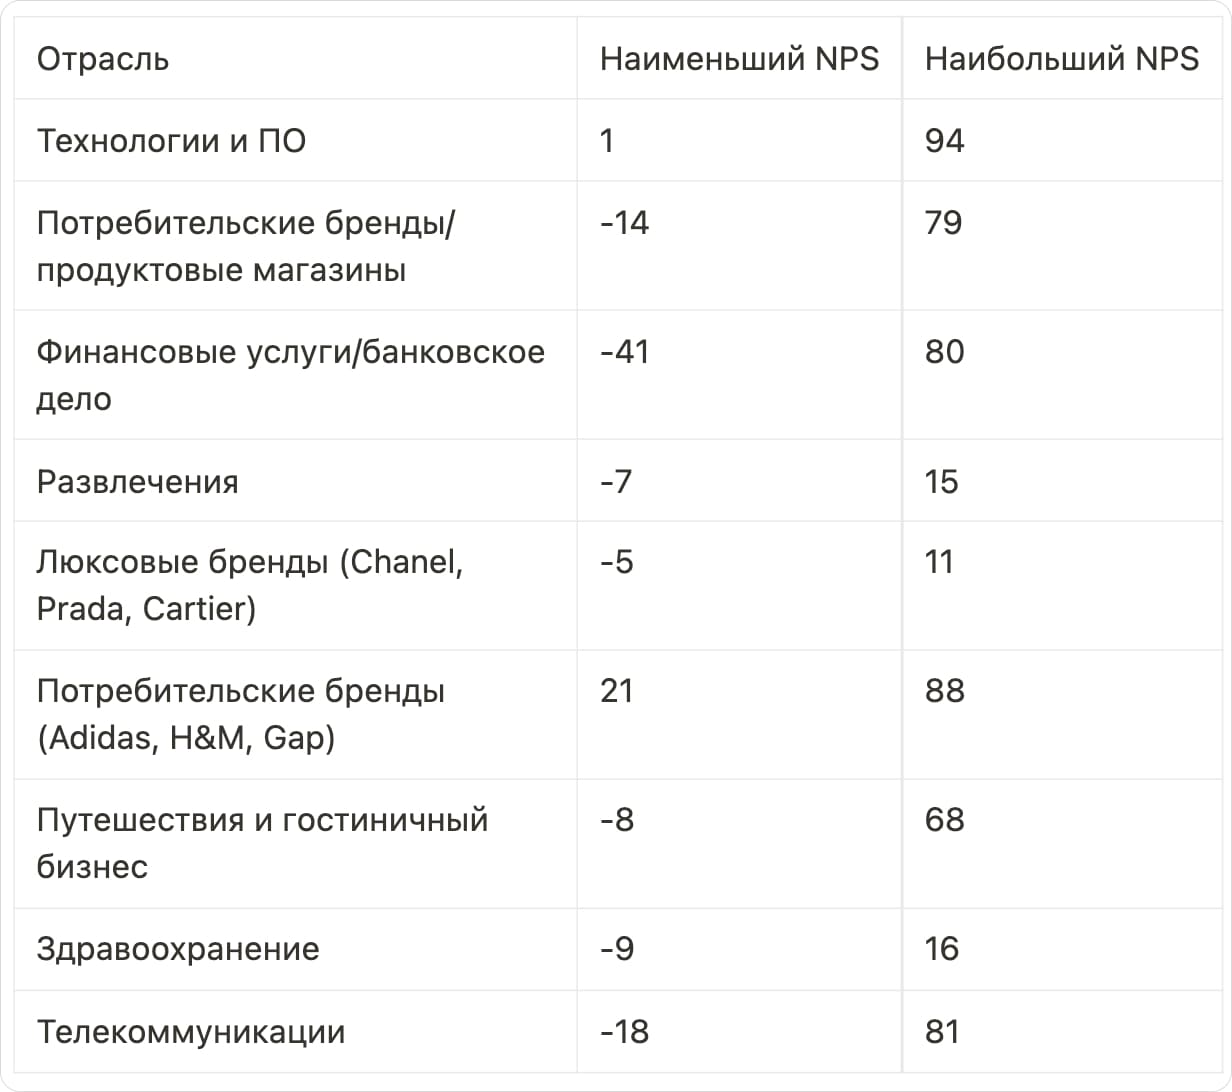The image size is (1232, 1092).
Task: Click the value 94 for technology
Action: (x=944, y=141)
